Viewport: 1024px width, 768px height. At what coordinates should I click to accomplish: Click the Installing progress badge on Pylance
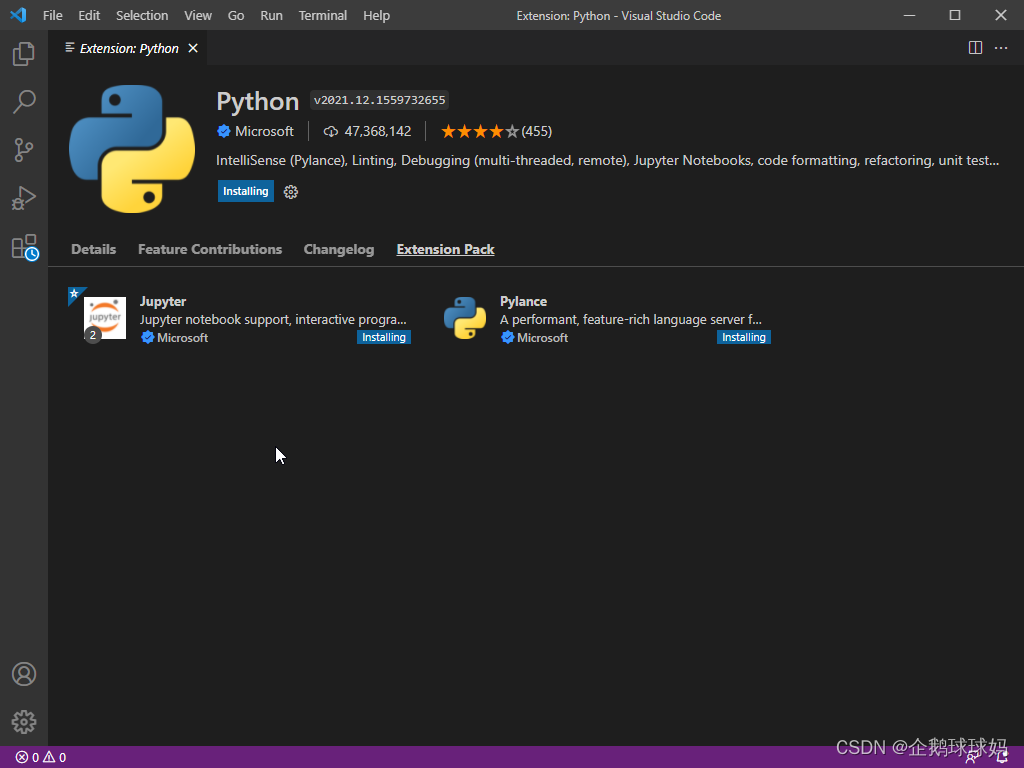tap(743, 337)
